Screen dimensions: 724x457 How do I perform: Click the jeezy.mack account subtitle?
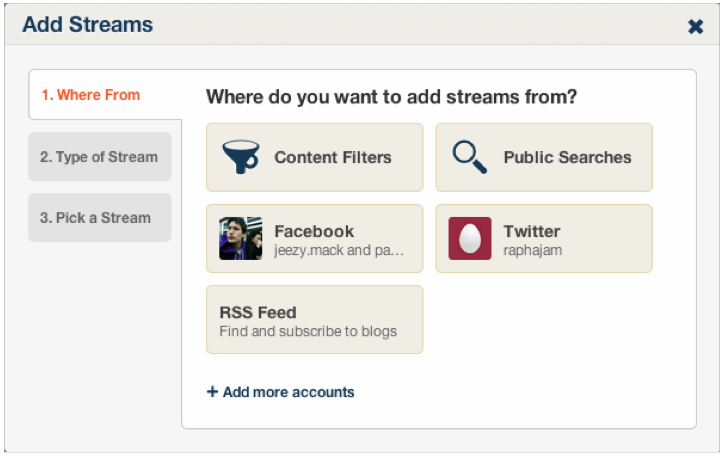339,250
